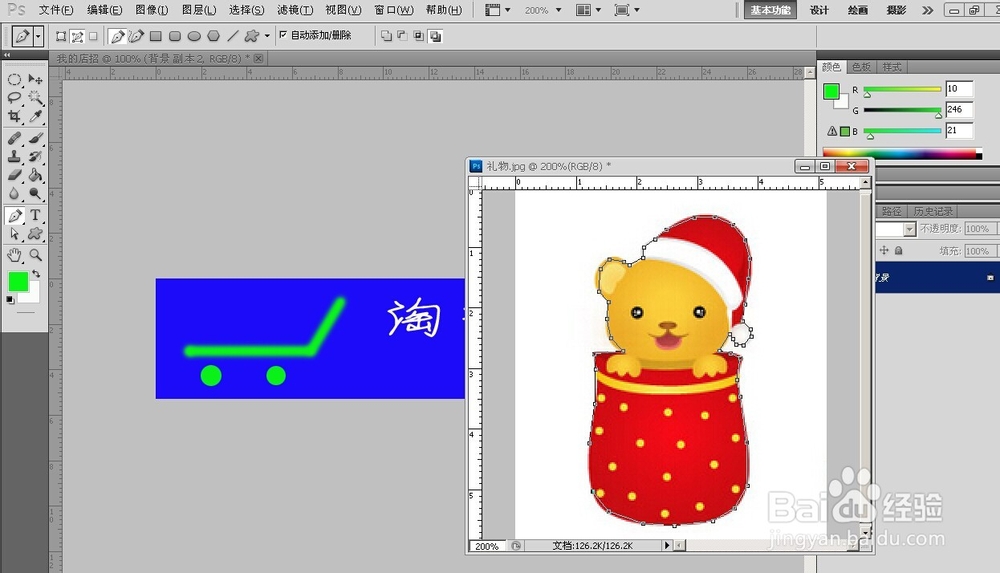Toggle the 自动添加/删除 checkbox

tap(283, 35)
